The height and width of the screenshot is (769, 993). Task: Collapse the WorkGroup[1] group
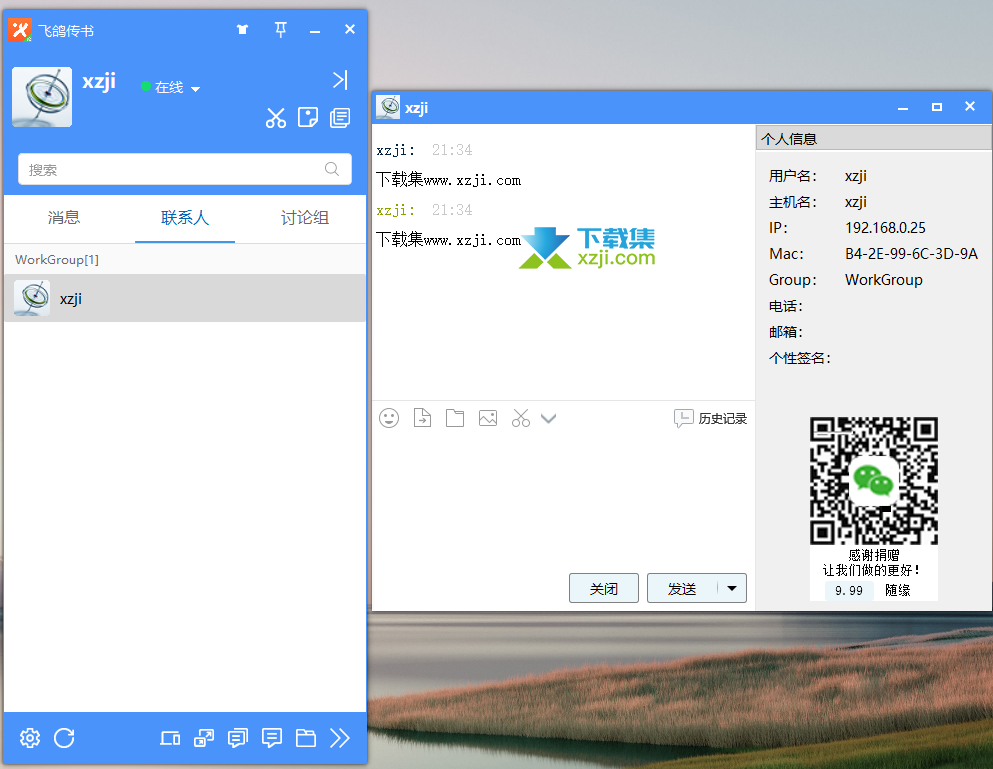[x=185, y=260]
